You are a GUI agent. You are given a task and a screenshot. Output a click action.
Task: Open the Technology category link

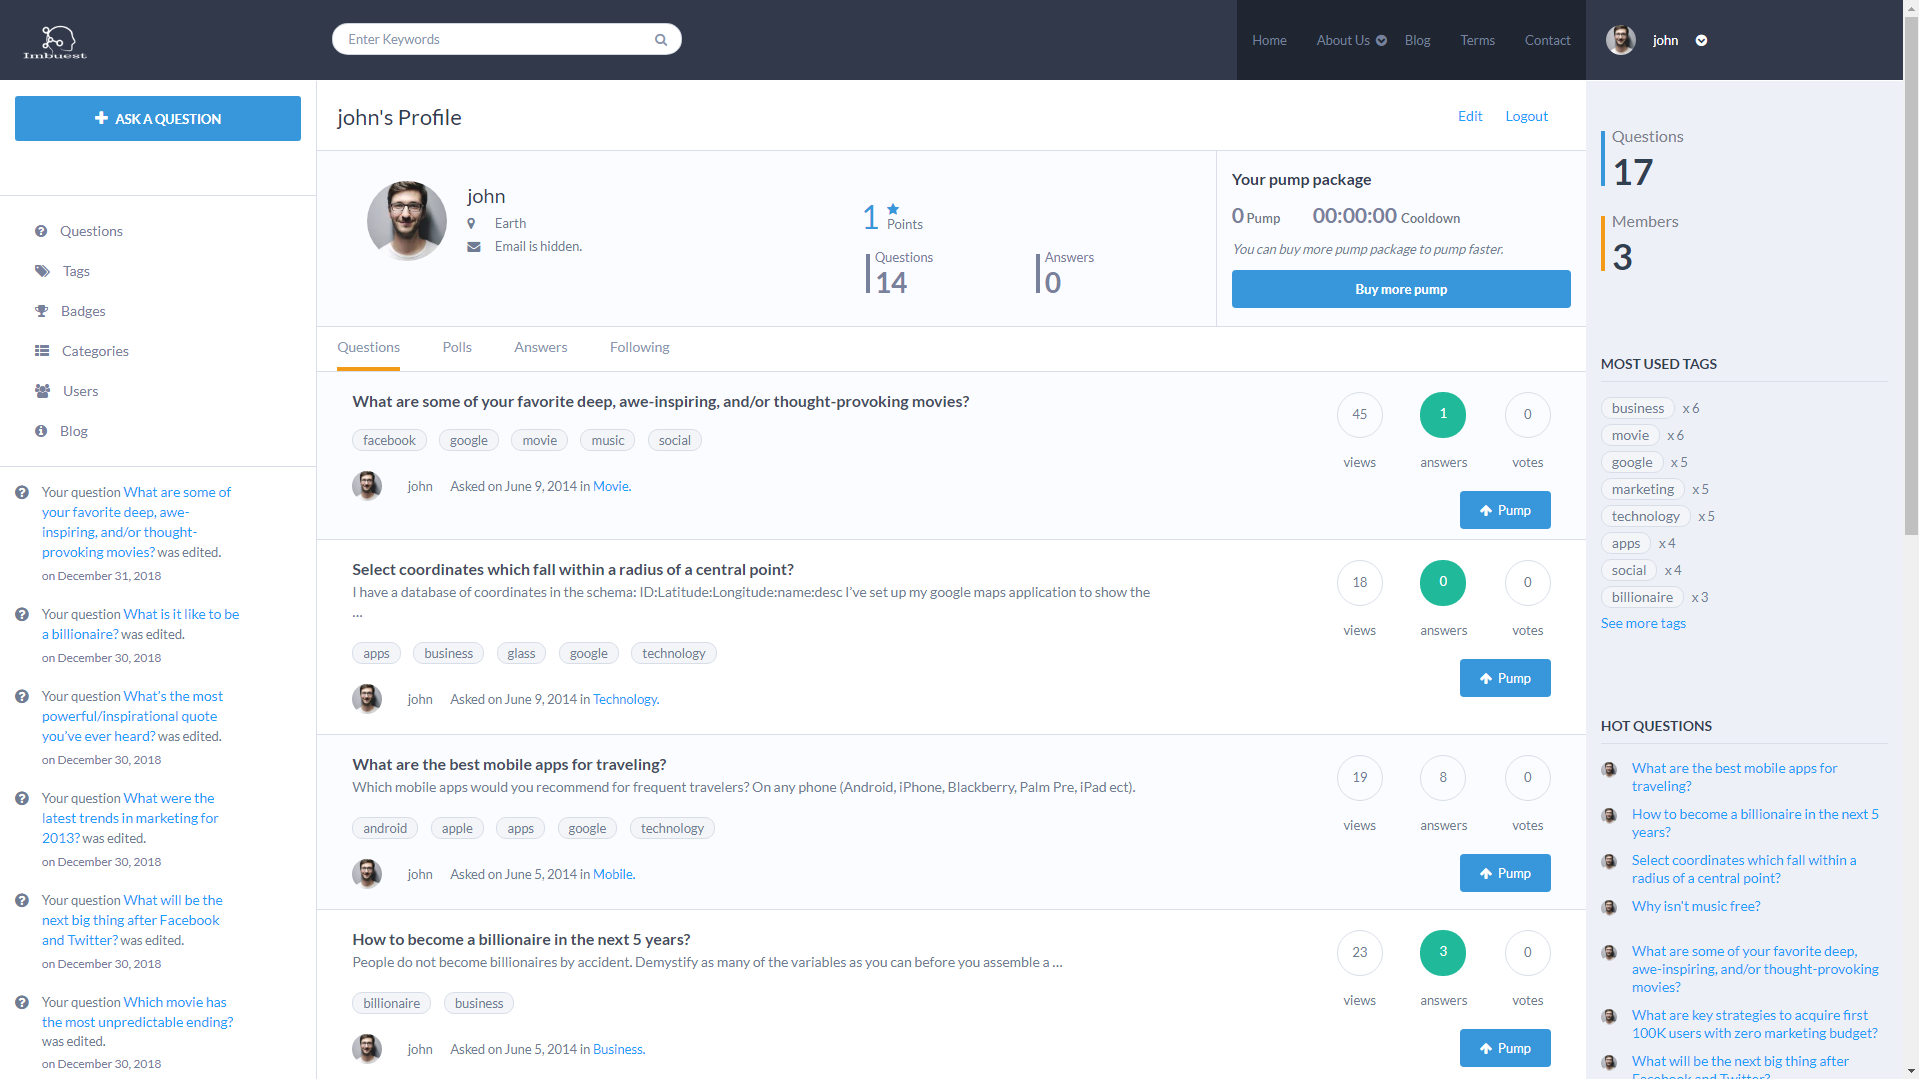click(x=625, y=699)
